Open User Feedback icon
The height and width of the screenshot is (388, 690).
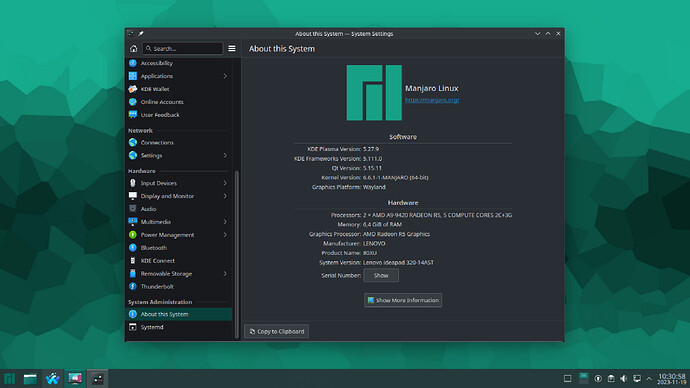click(132, 115)
